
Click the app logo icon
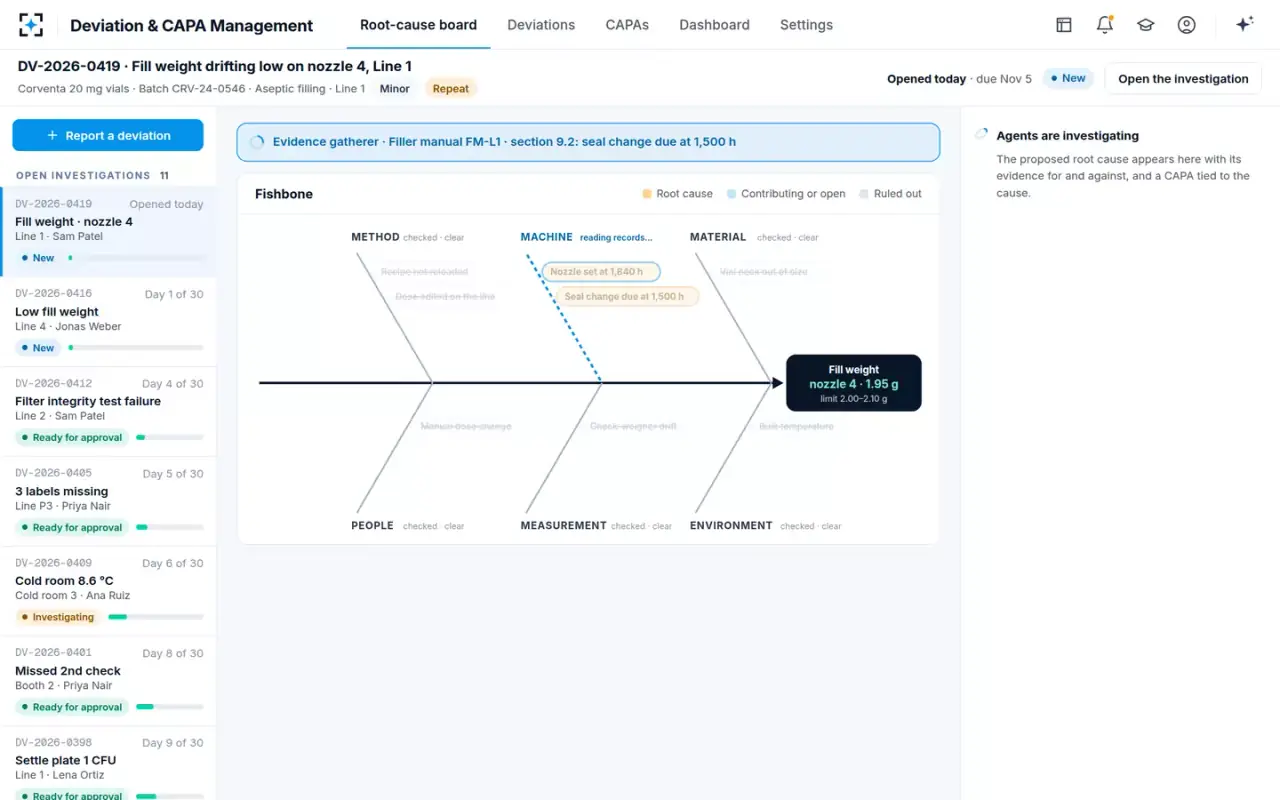click(x=31, y=25)
